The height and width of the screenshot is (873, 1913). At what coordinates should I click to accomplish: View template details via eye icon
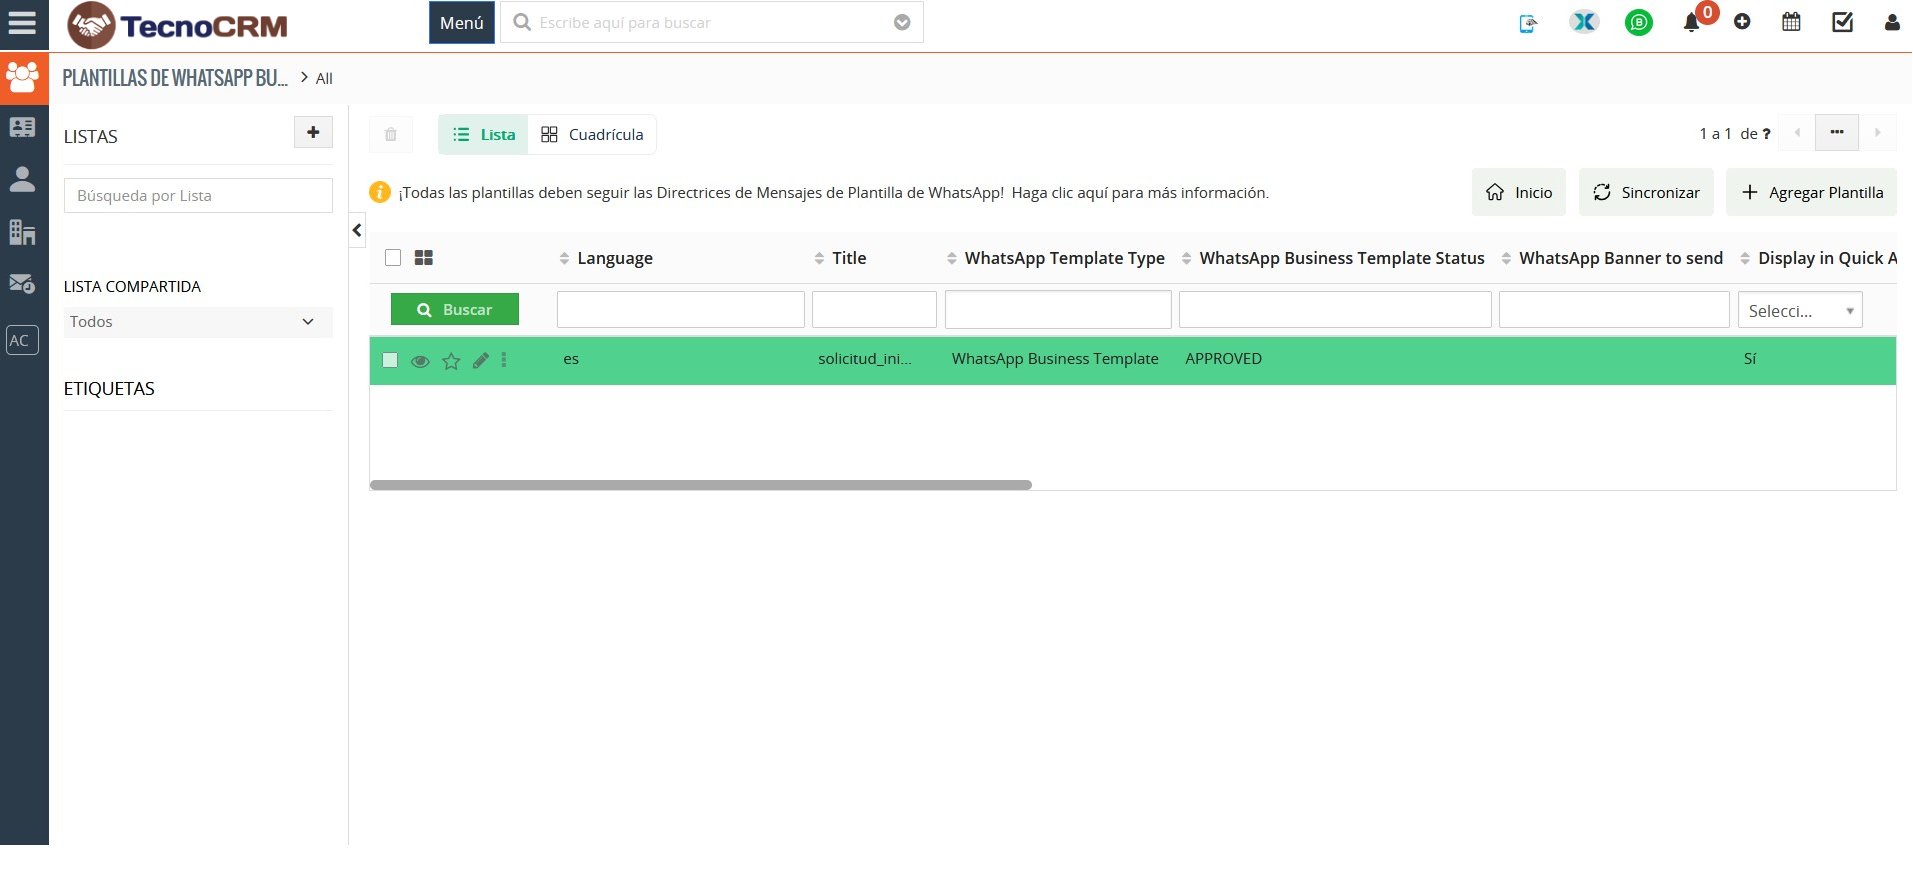(x=420, y=361)
